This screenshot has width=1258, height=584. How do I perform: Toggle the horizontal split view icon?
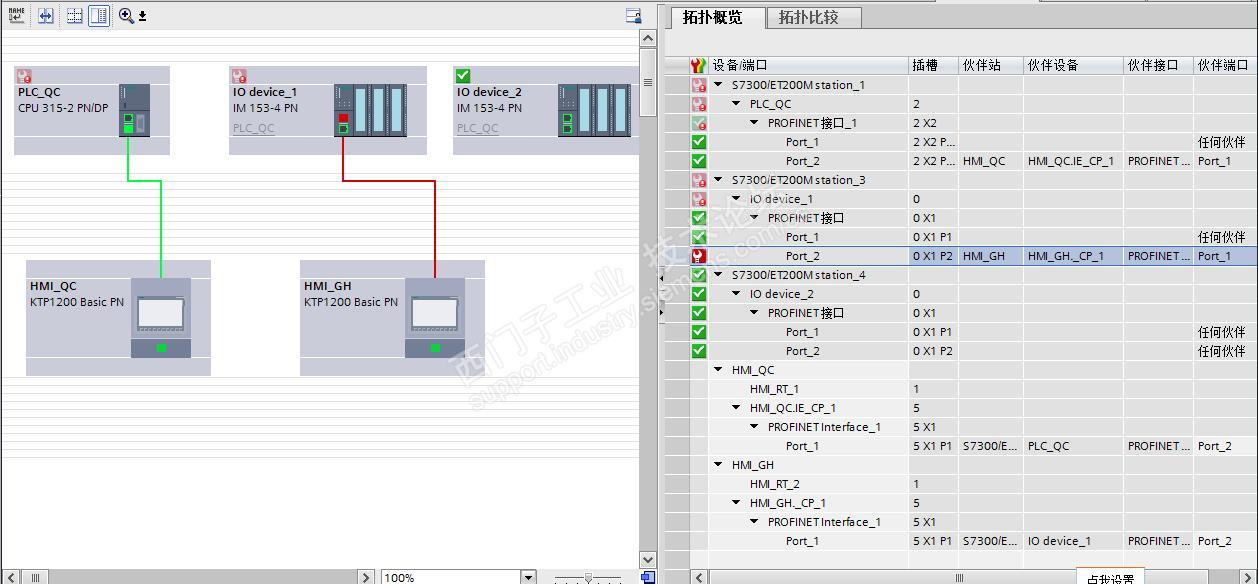[x=75, y=15]
